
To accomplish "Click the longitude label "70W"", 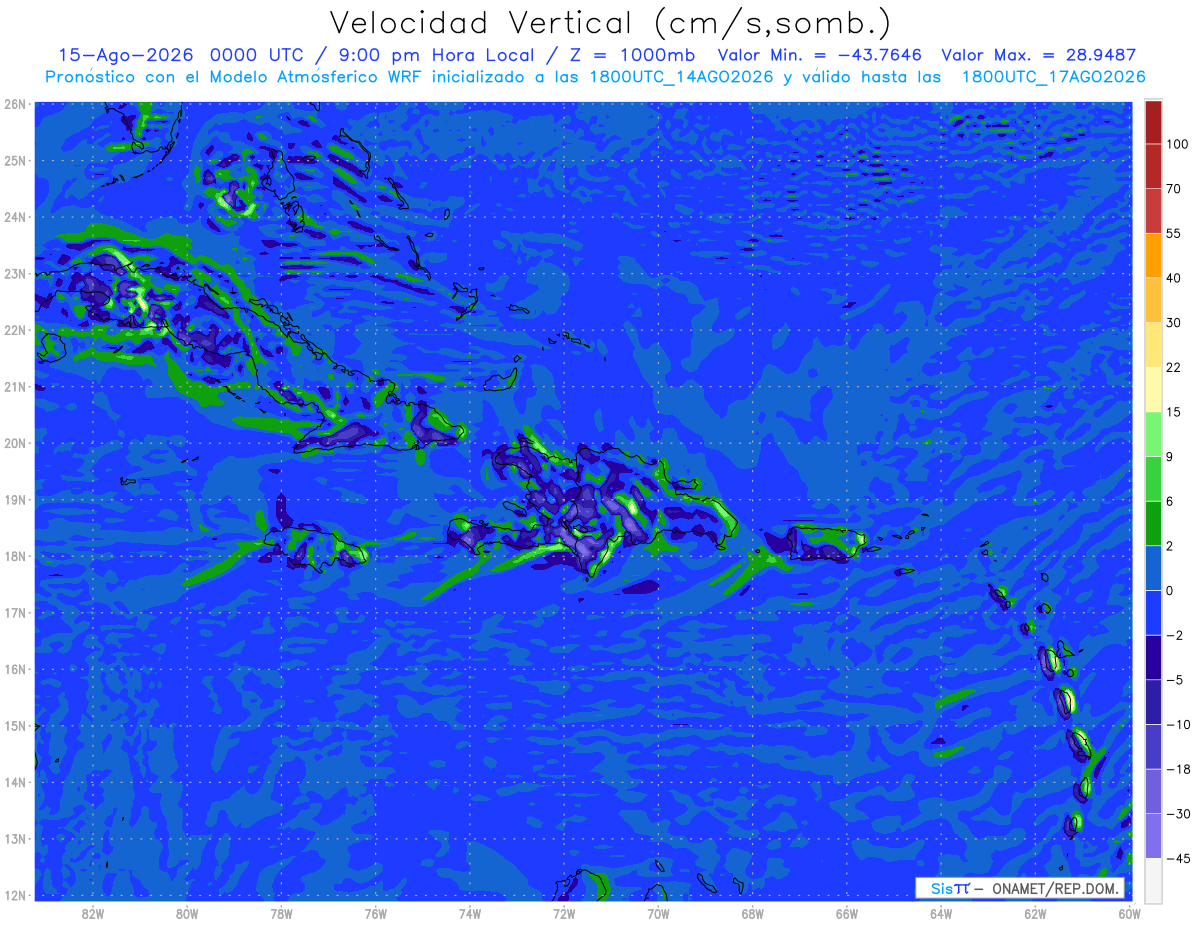I will pyautogui.click(x=658, y=913).
